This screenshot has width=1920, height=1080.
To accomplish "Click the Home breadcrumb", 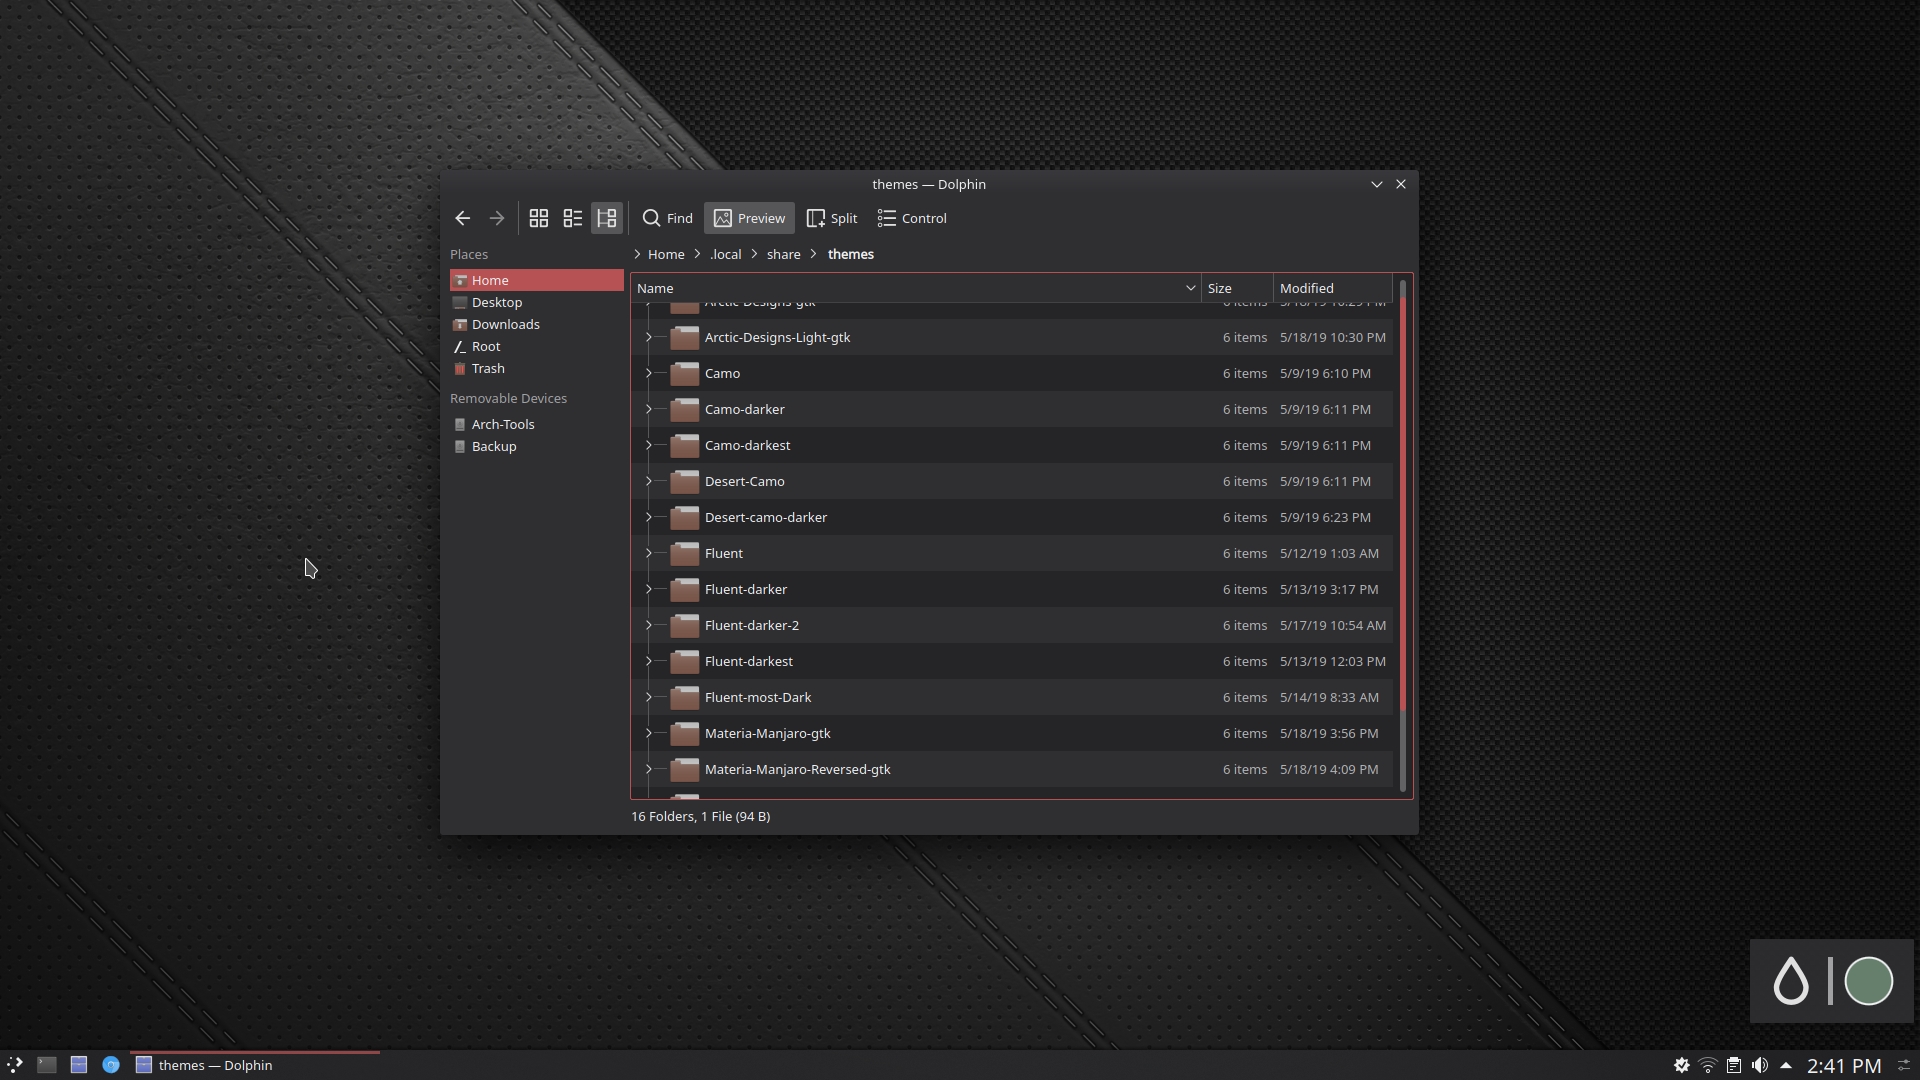I will (x=666, y=254).
